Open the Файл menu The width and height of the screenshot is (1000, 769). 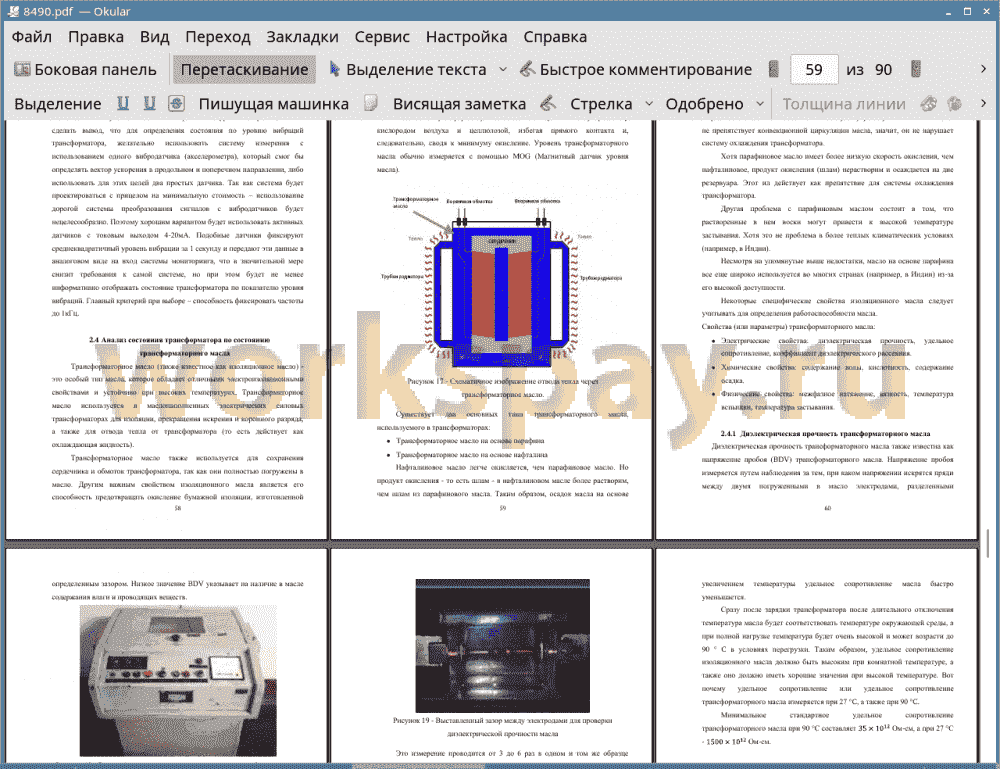pyautogui.click(x=31, y=37)
